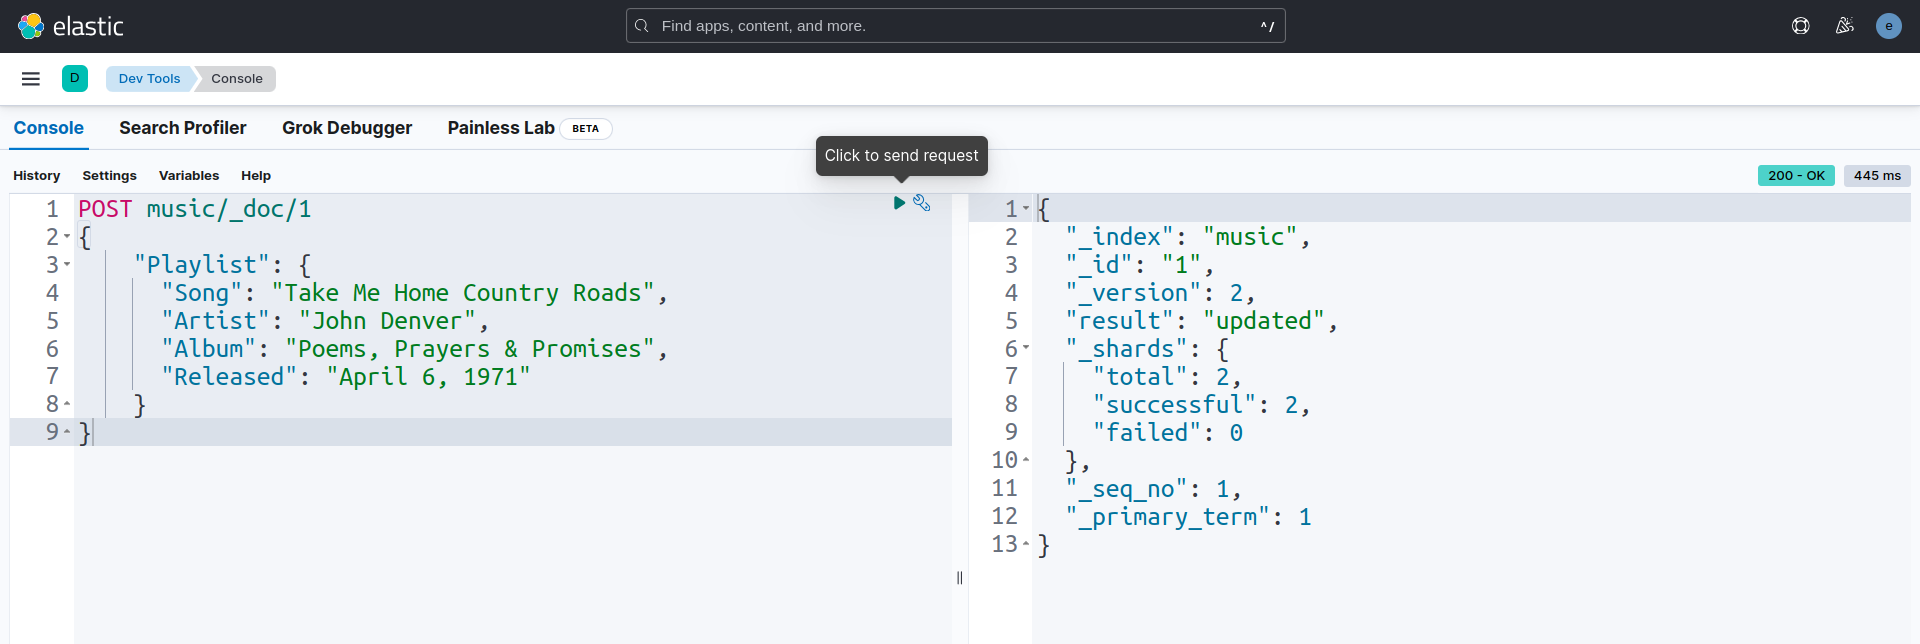Click the Find apps search field
The image size is (1920, 644).
point(955,26)
